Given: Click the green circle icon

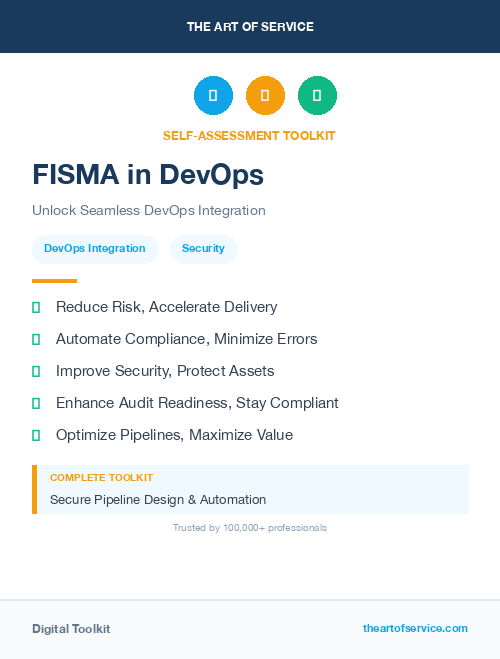Looking at the screenshot, I should (317, 95).
